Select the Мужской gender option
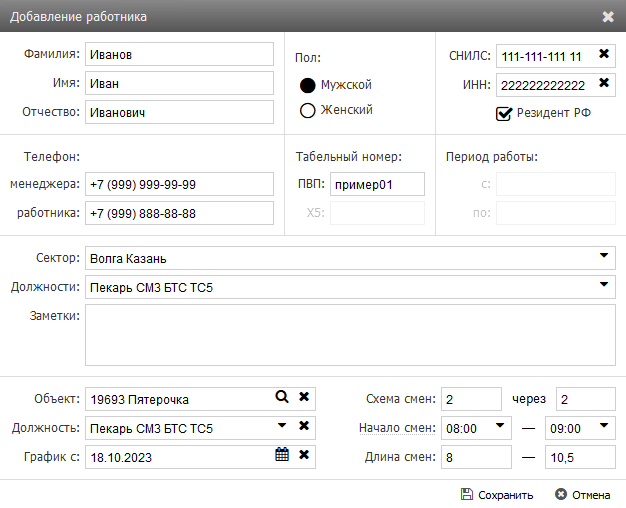 [x=308, y=85]
